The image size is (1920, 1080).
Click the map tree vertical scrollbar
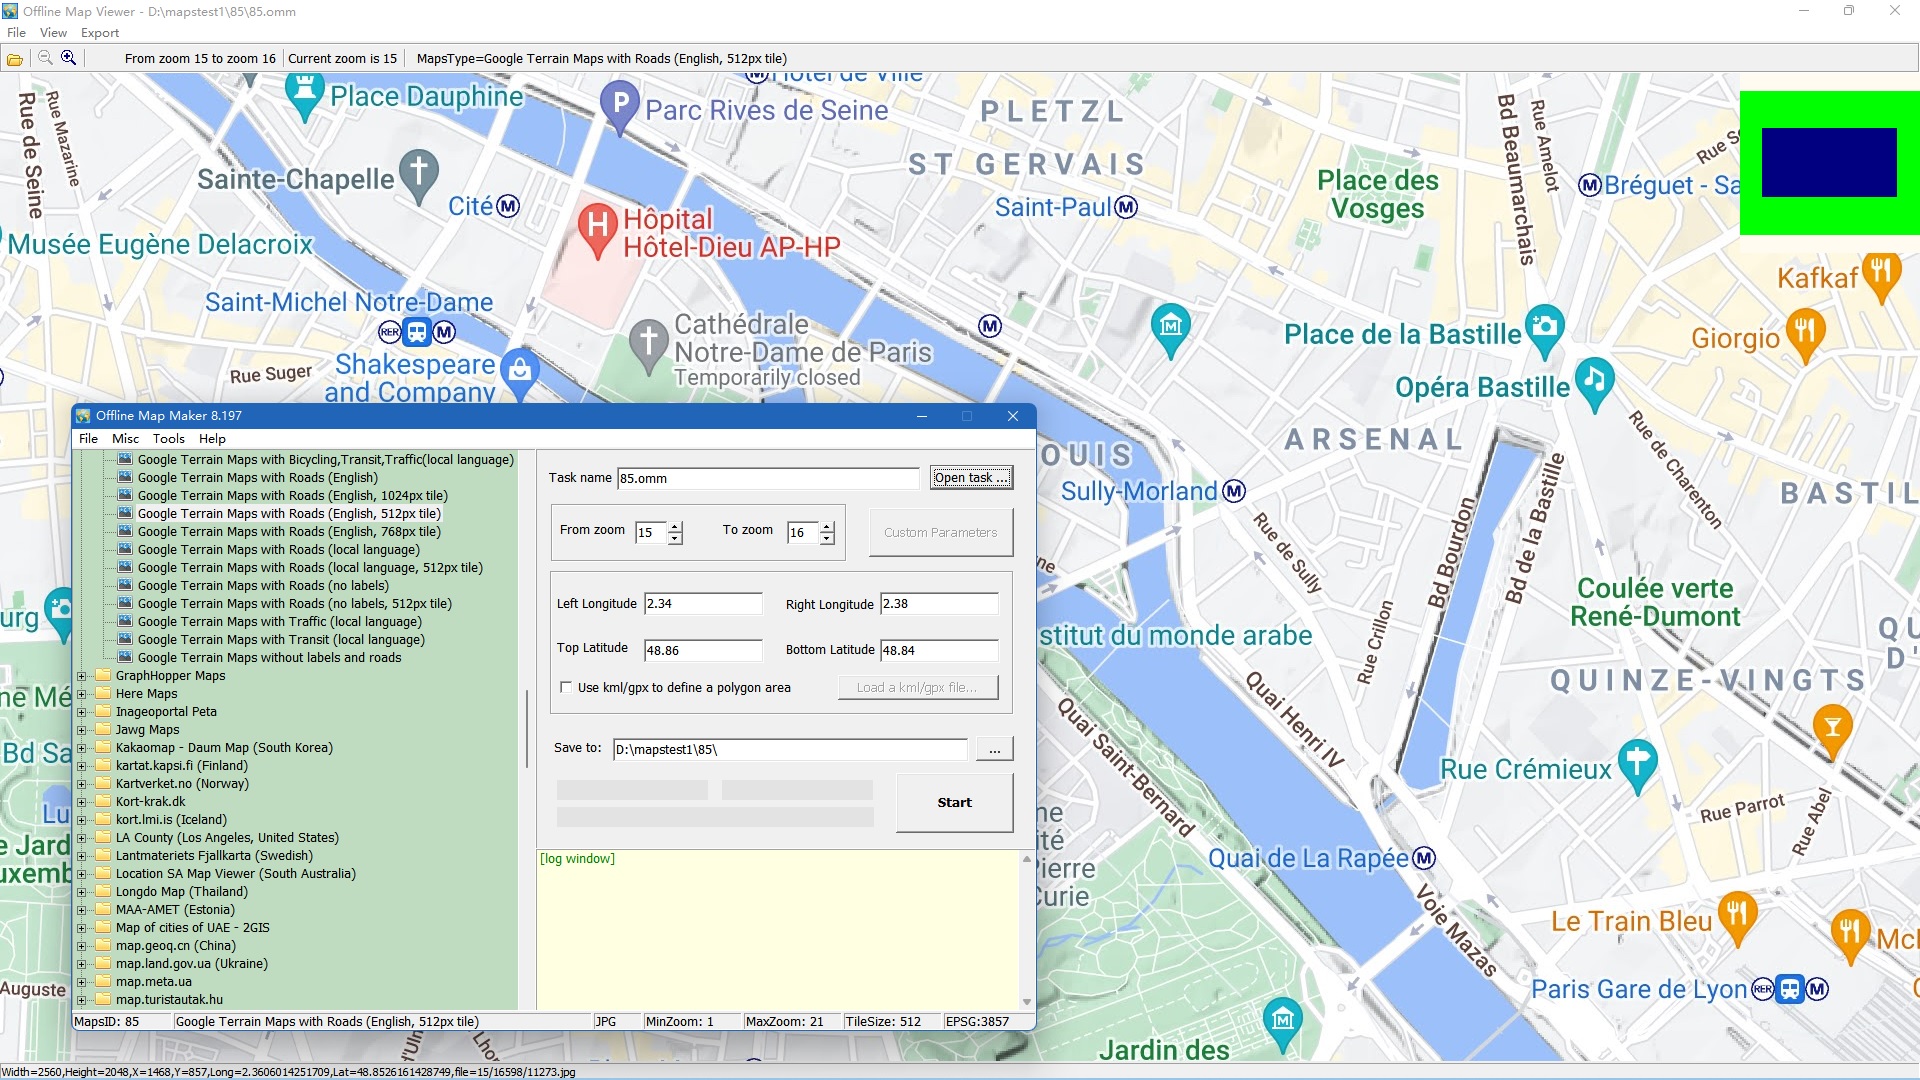[x=526, y=728]
